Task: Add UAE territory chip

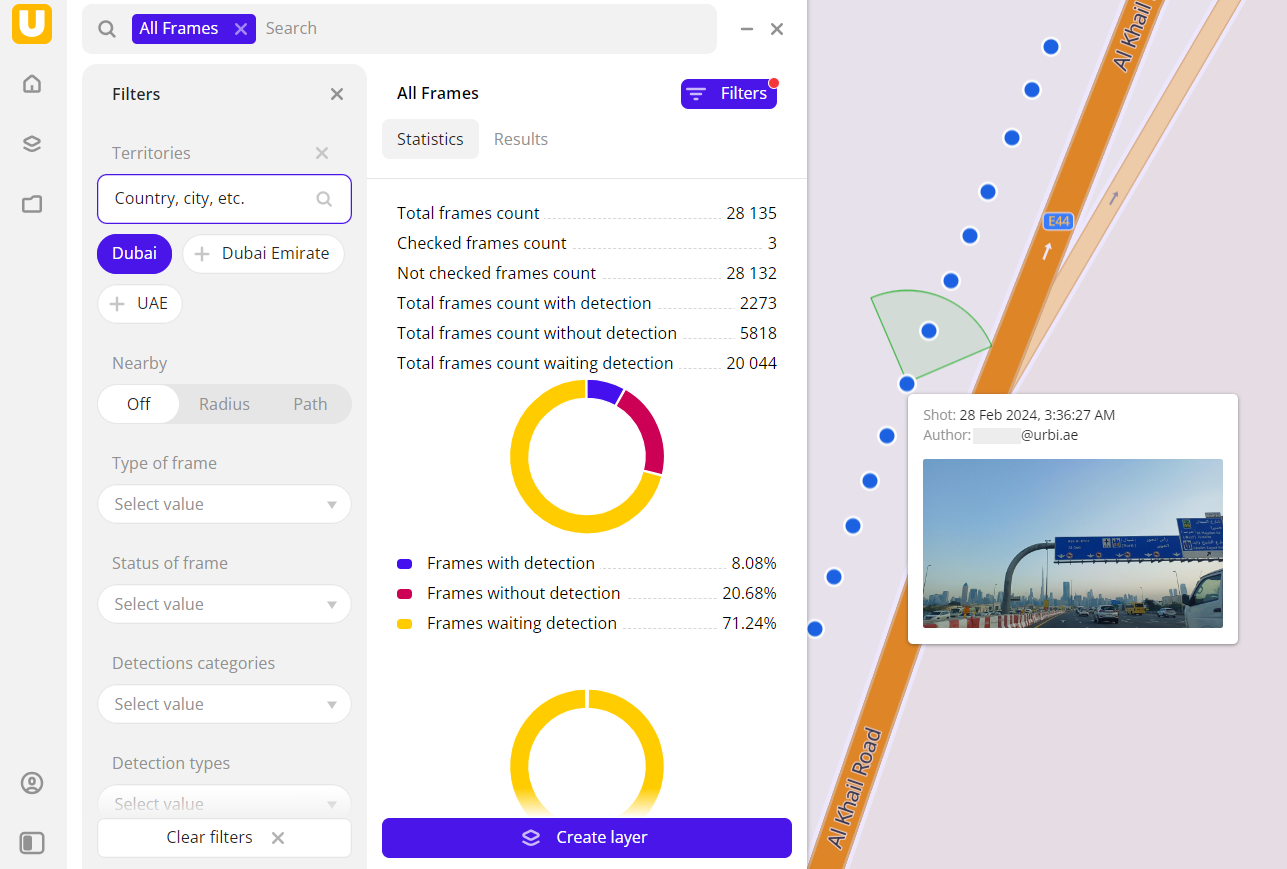Action: (x=140, y=304)
